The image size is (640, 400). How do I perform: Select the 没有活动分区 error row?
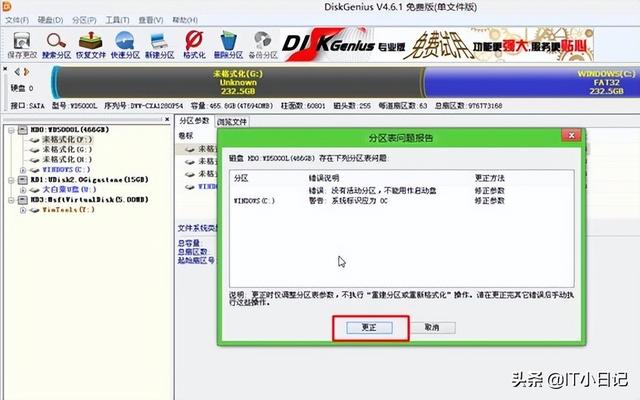pyautogui.click(x=401, y=191)
